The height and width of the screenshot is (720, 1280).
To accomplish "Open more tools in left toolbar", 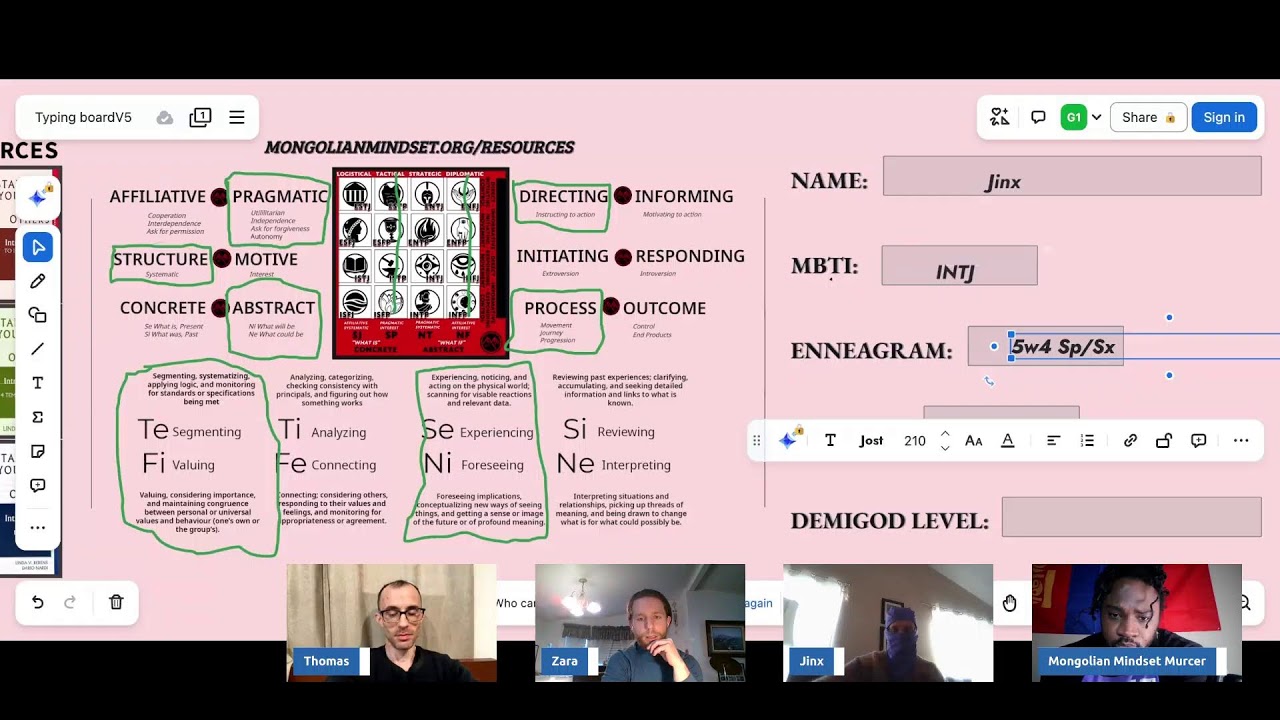I will click(x=38, y=527).
